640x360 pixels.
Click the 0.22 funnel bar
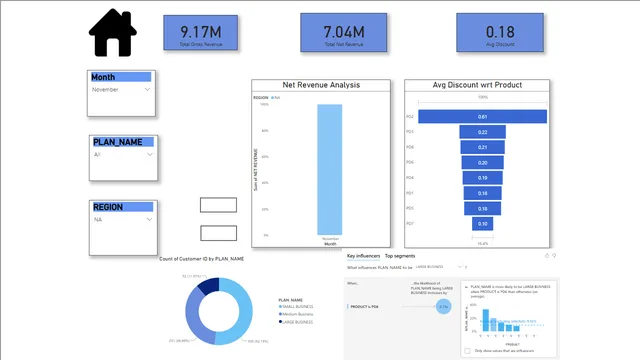pos(482,132)
